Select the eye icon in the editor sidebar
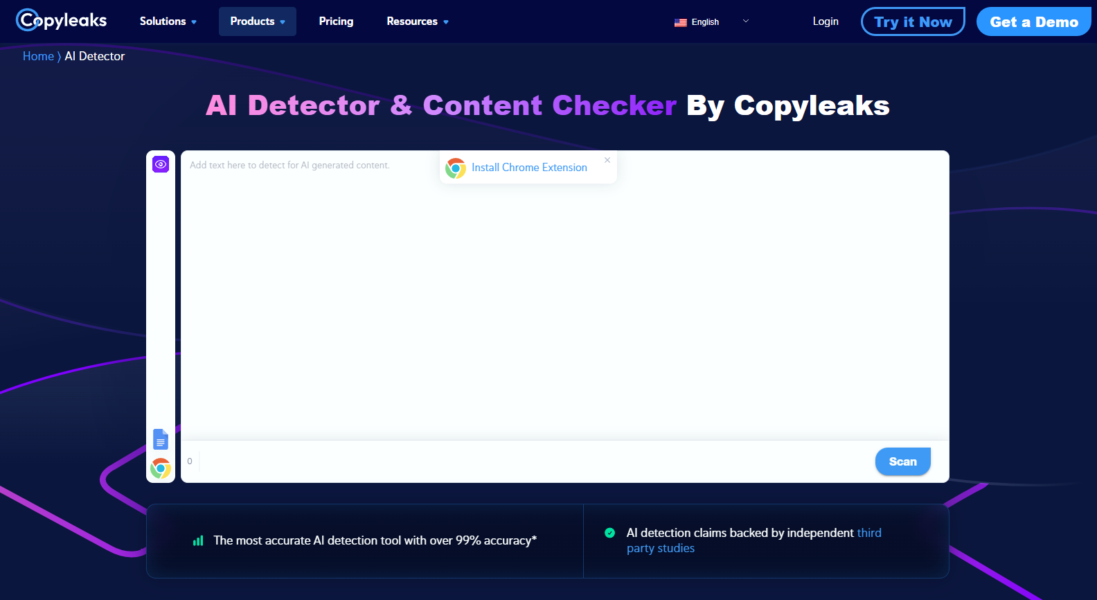 click(x=160, y=163)
